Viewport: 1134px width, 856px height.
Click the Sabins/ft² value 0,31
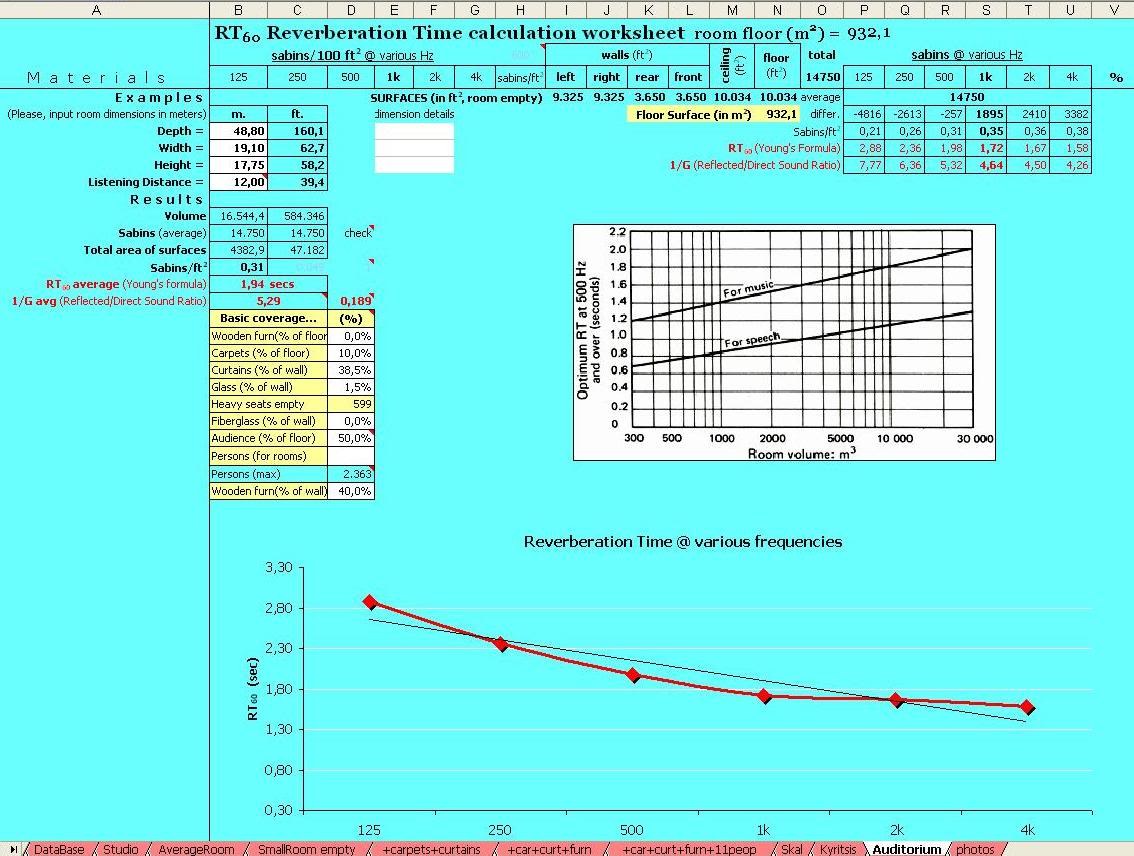(239, 268)
